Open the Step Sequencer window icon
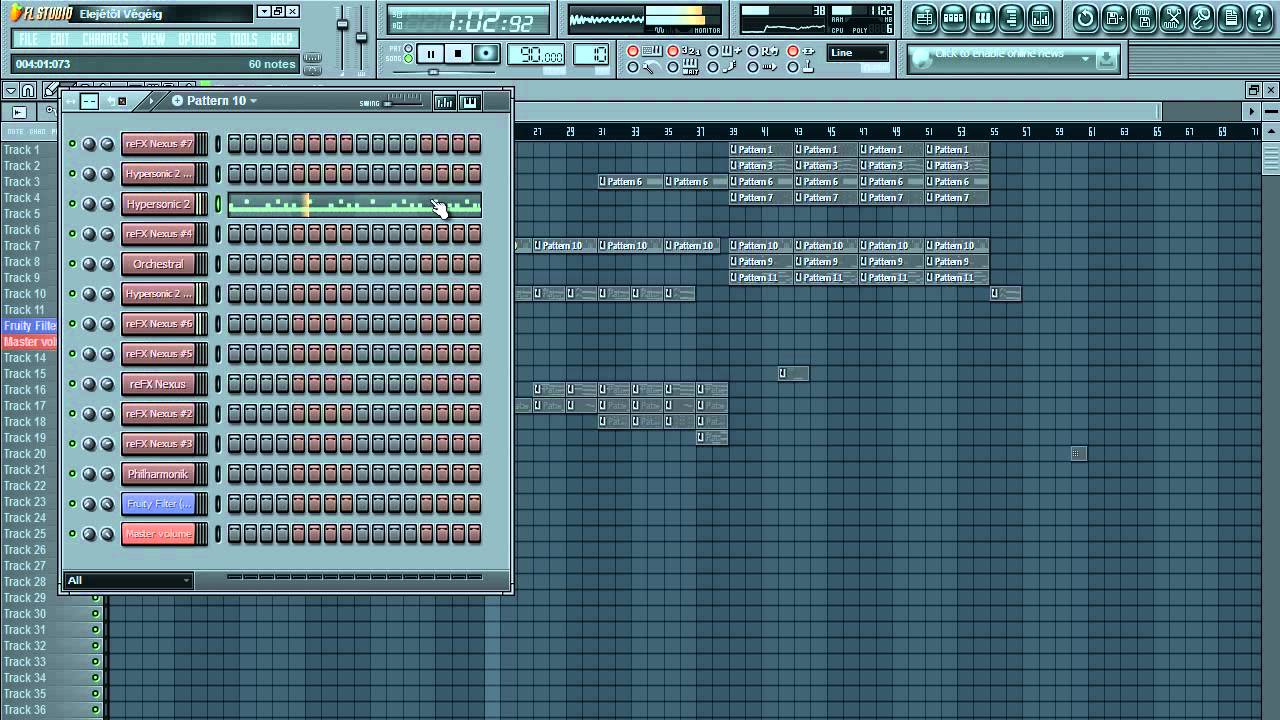The image size is (1280, 720). (954, 17)
